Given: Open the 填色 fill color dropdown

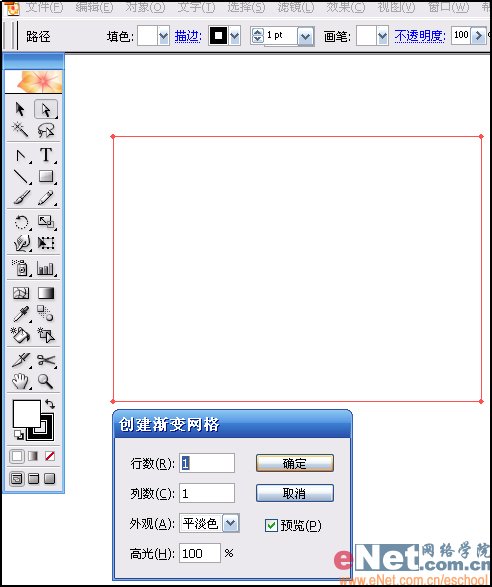Looking at the screenshot, I should (x=163, y=36).
